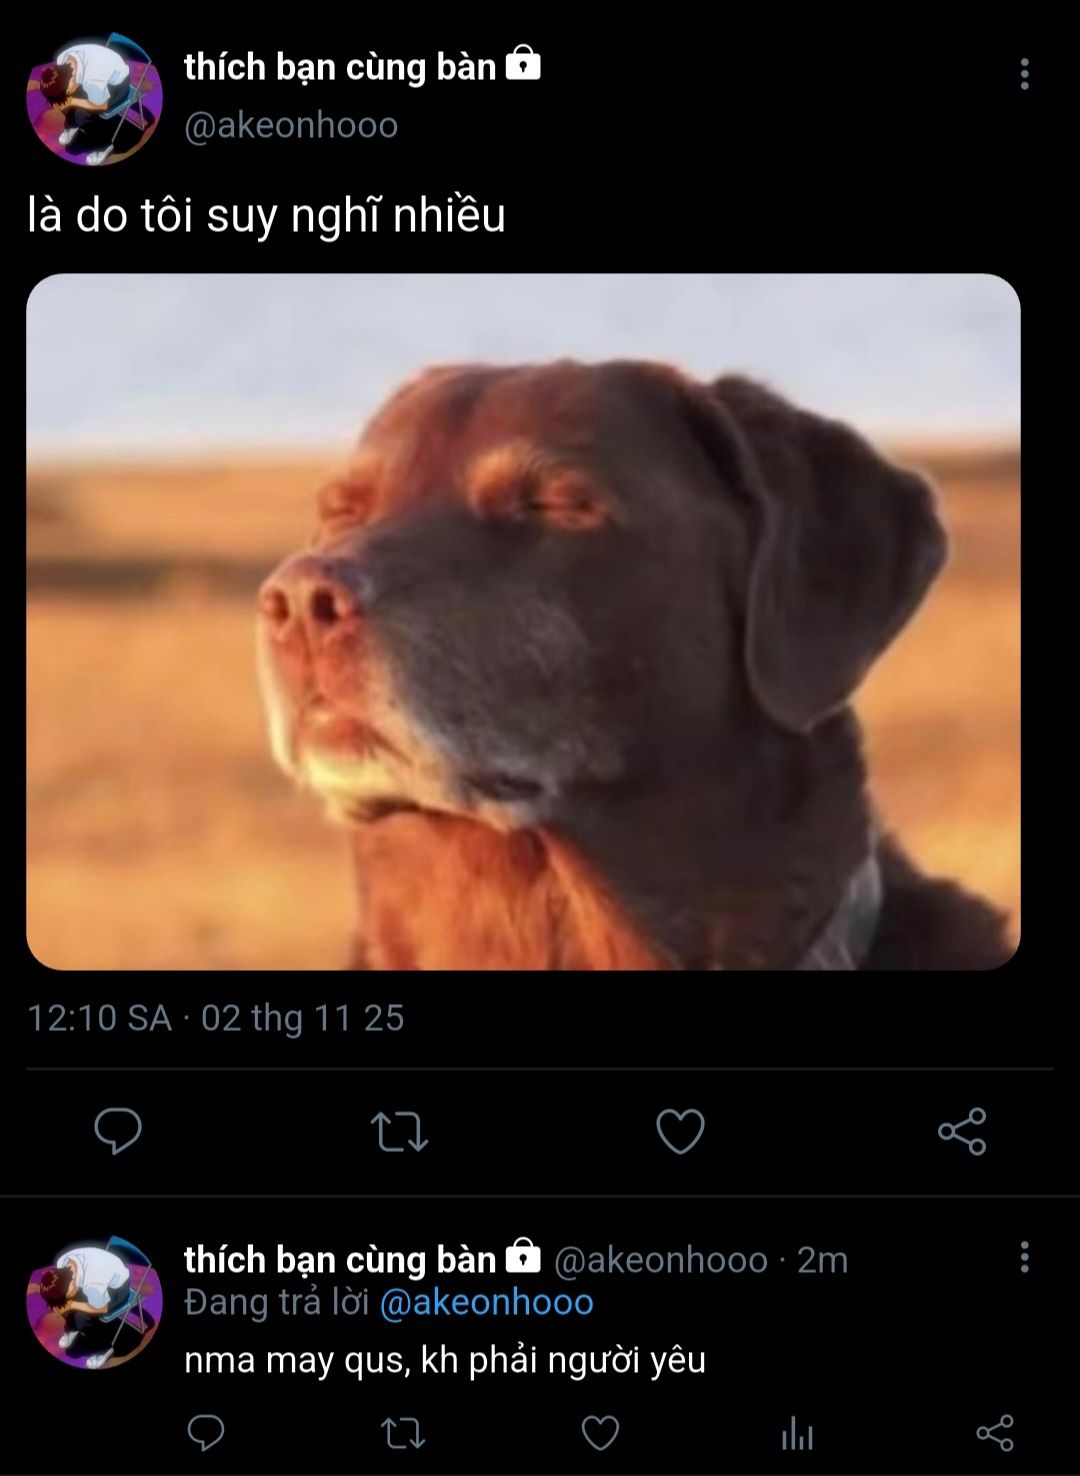Open the blue @akeonhooo mention link
This screenshot has height=1476, width=1080.
[486, 1302]
